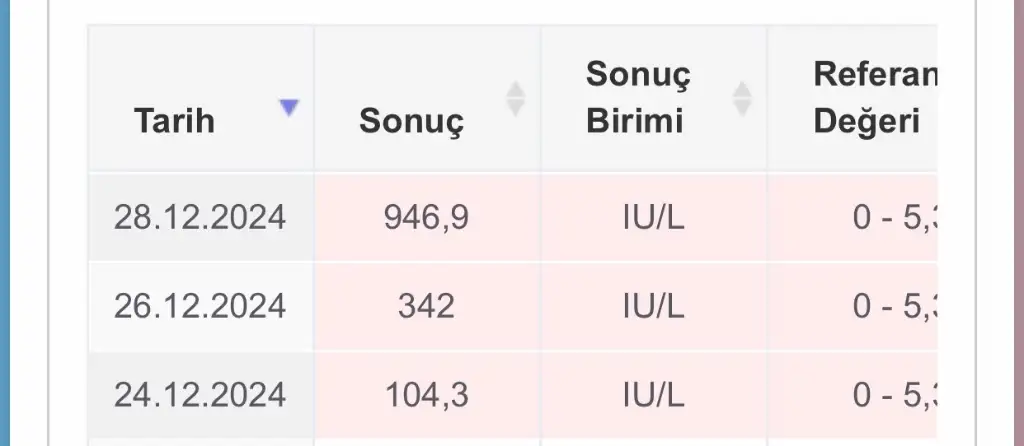The width and height of the screenshot is (1024, 446).
Task: Select the 26.12.2024 date cell
Action: (x=200, y=305)
